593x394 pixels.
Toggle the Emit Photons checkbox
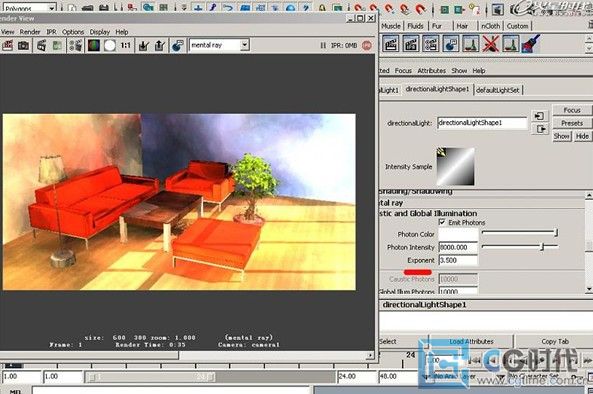coord(442,222)
